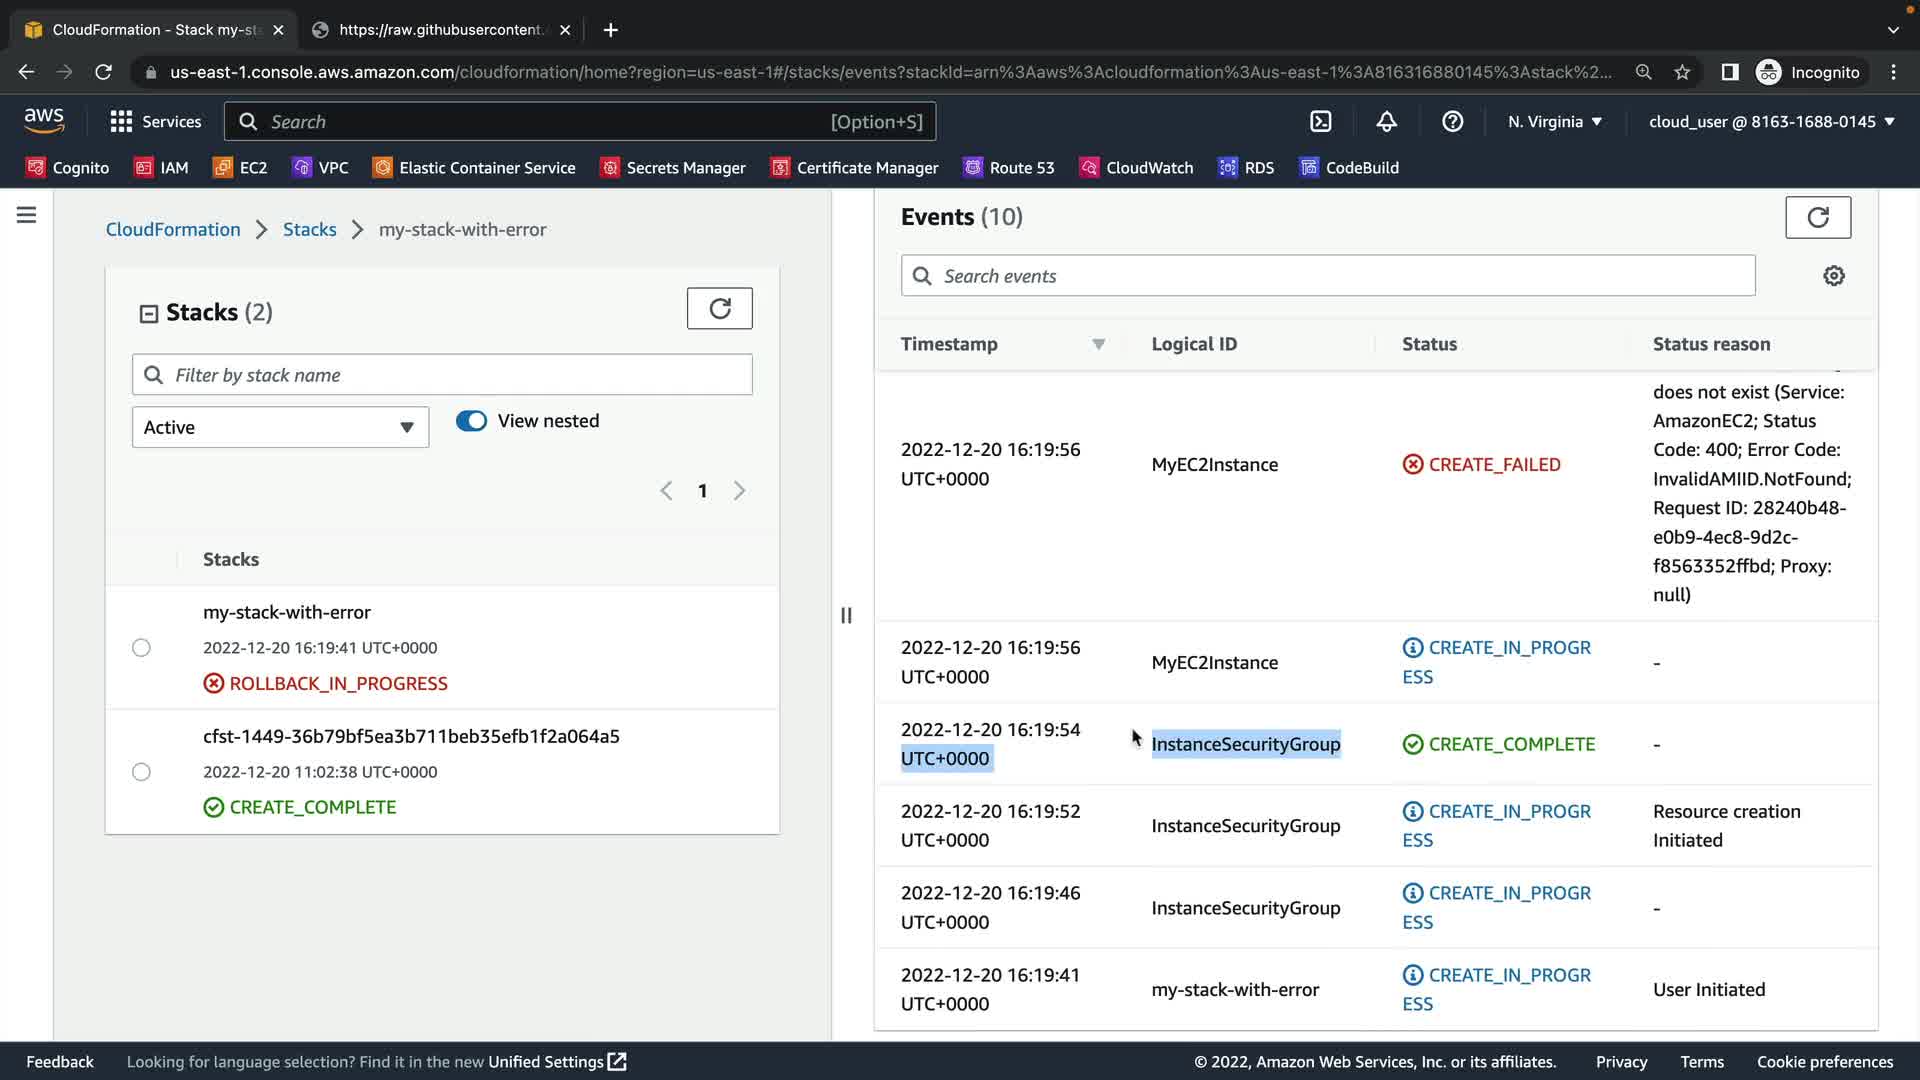
Task: Refresh the Events list
Action: click(x=1817, y=217)
